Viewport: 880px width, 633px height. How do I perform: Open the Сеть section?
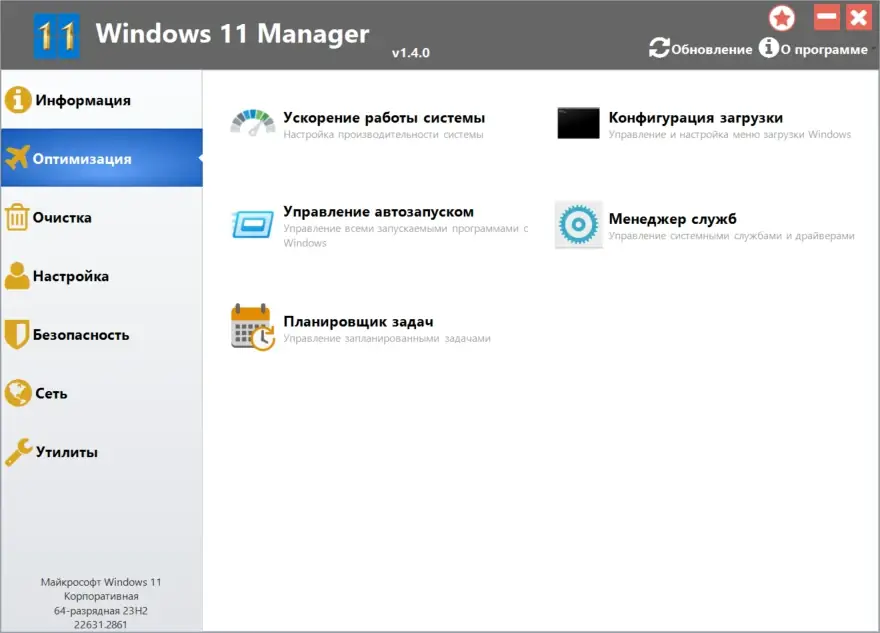pyautogui.click(x=102, y=393)
